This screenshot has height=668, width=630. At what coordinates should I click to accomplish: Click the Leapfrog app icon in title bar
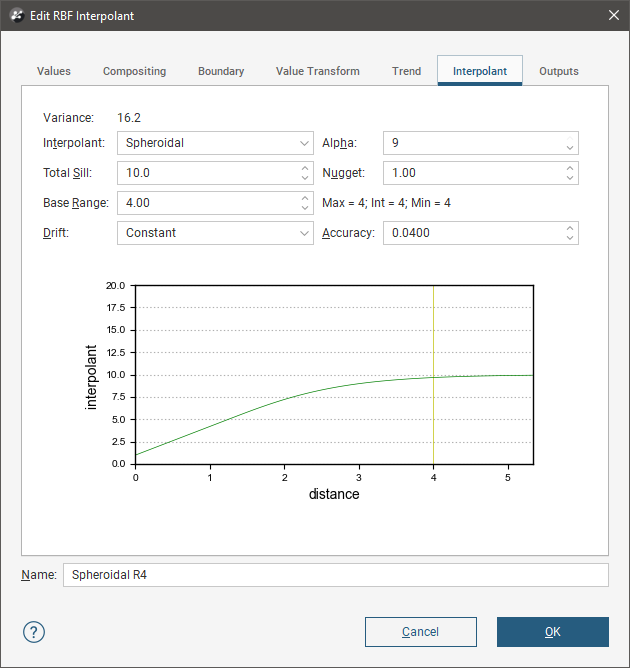coord(16,16)
